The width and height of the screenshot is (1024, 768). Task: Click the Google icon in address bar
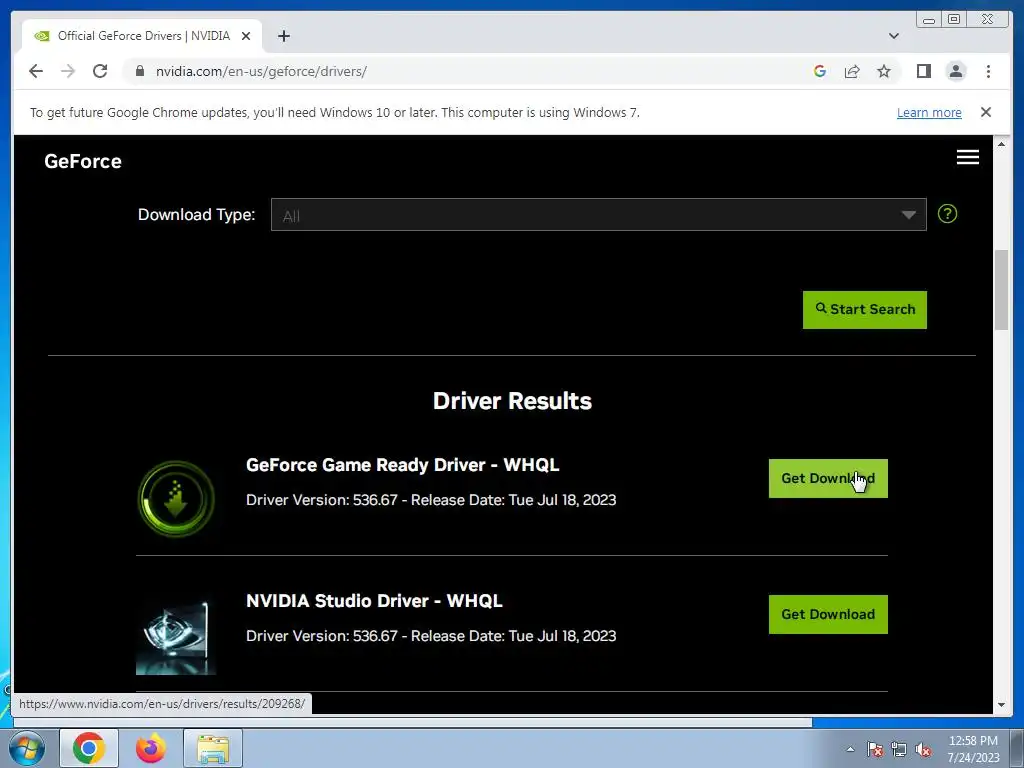pos(820,71)
